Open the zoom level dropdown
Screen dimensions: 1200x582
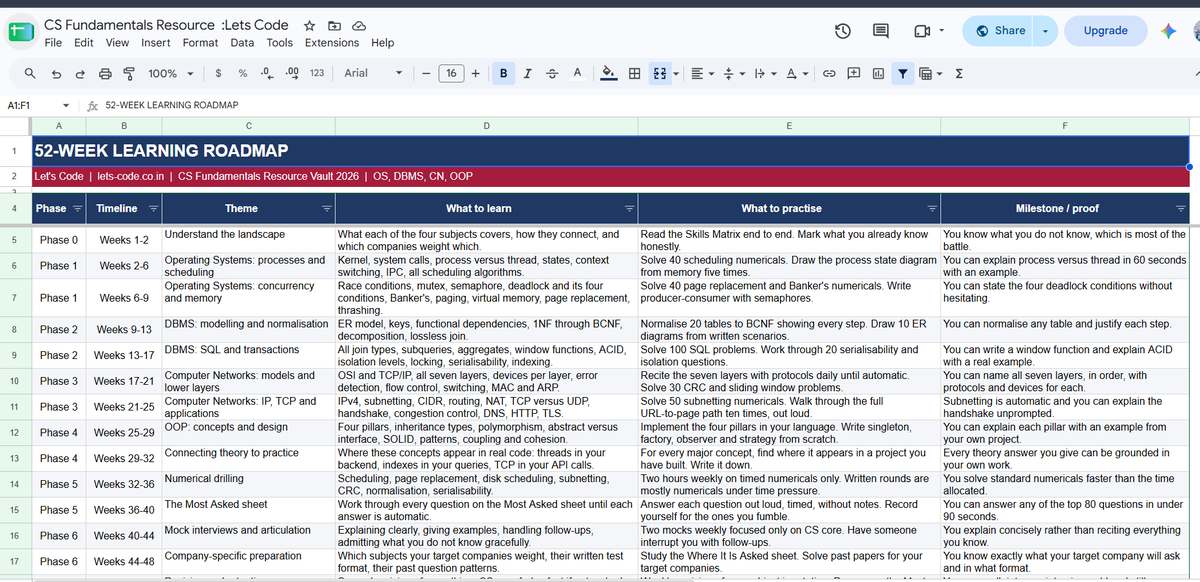point(169,73)
